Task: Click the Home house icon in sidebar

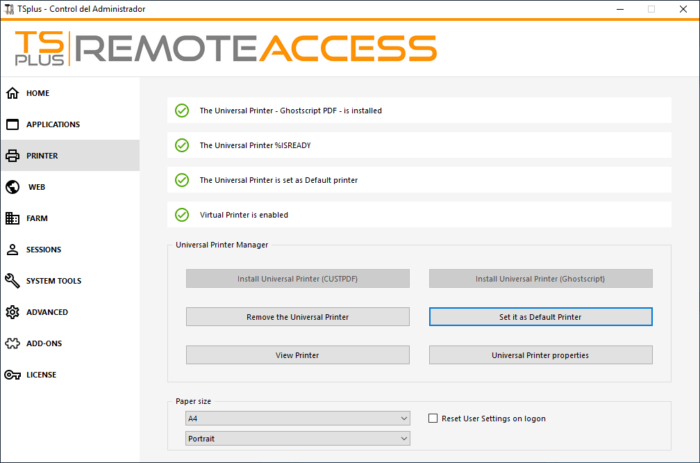Action: point(12,93)
